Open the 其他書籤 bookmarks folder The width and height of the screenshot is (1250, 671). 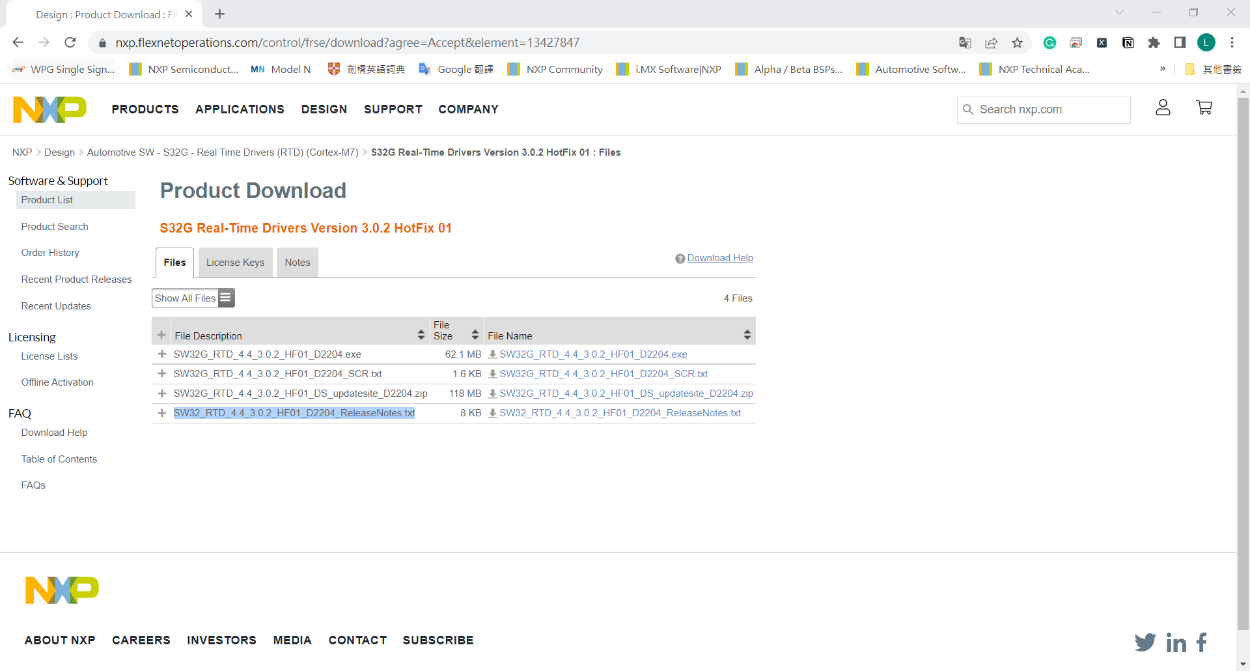[x=1213, y=69]
